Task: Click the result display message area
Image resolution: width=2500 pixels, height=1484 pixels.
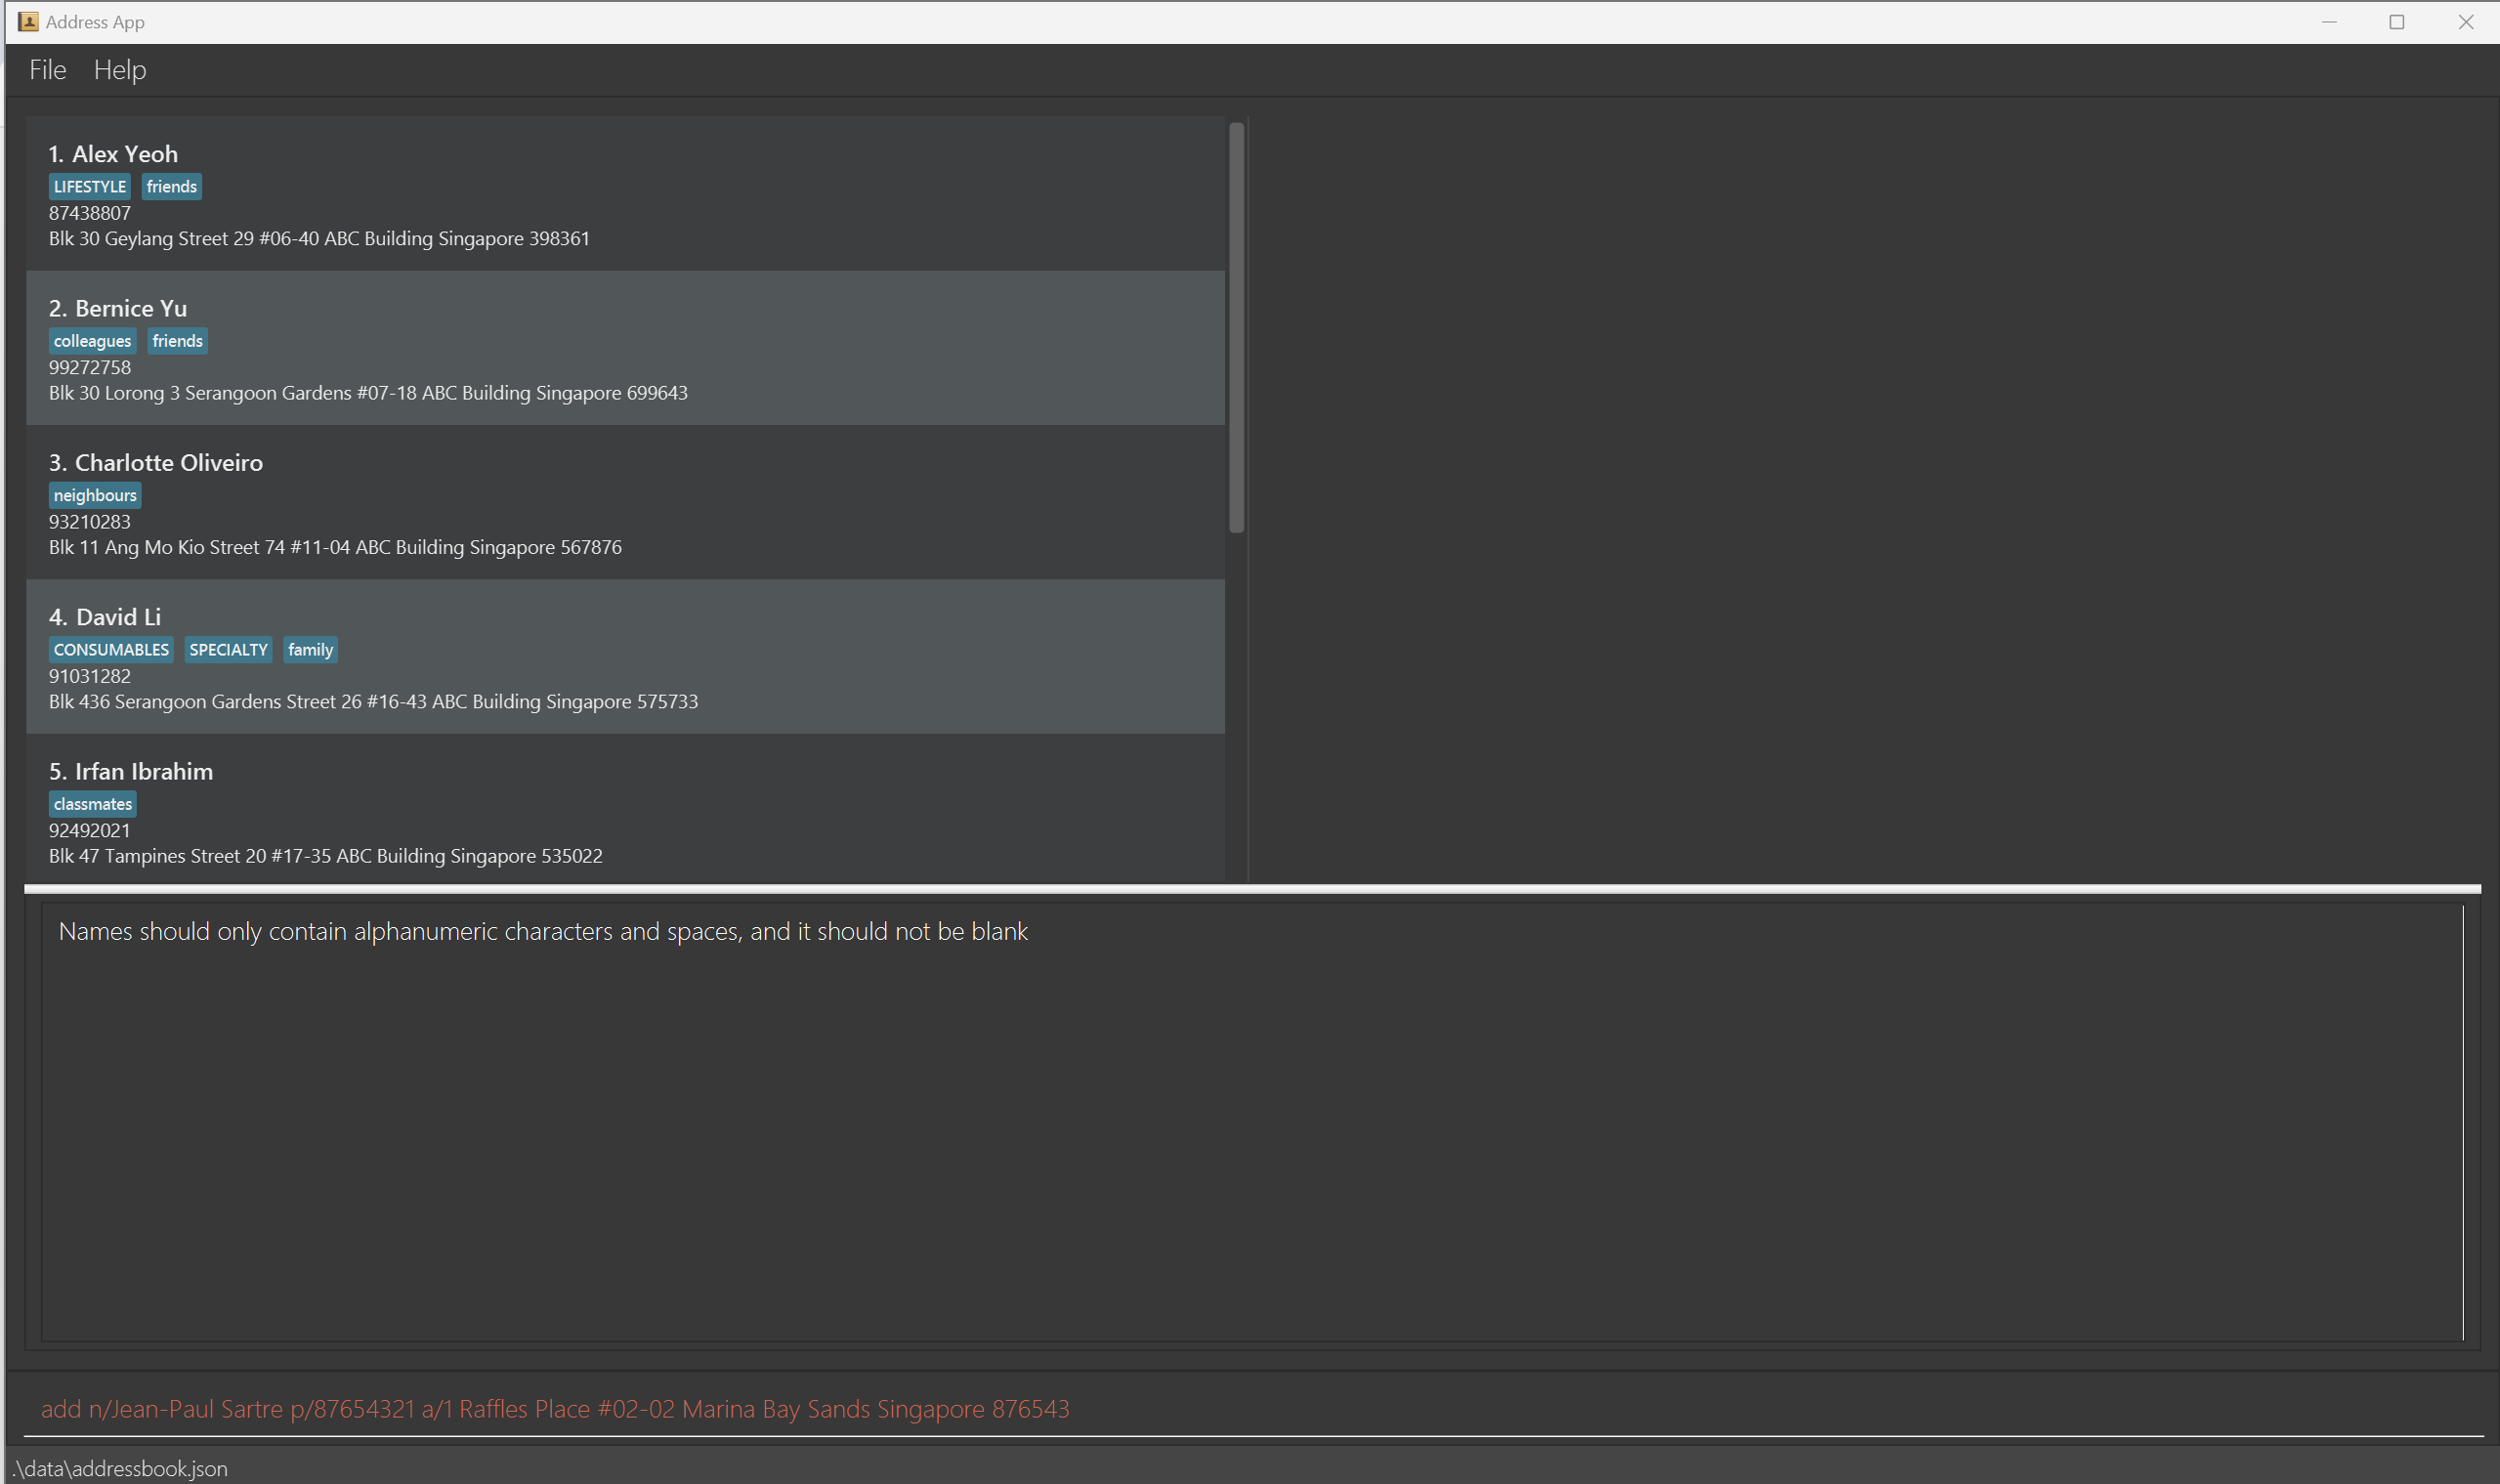Action: [1250, 1120]
